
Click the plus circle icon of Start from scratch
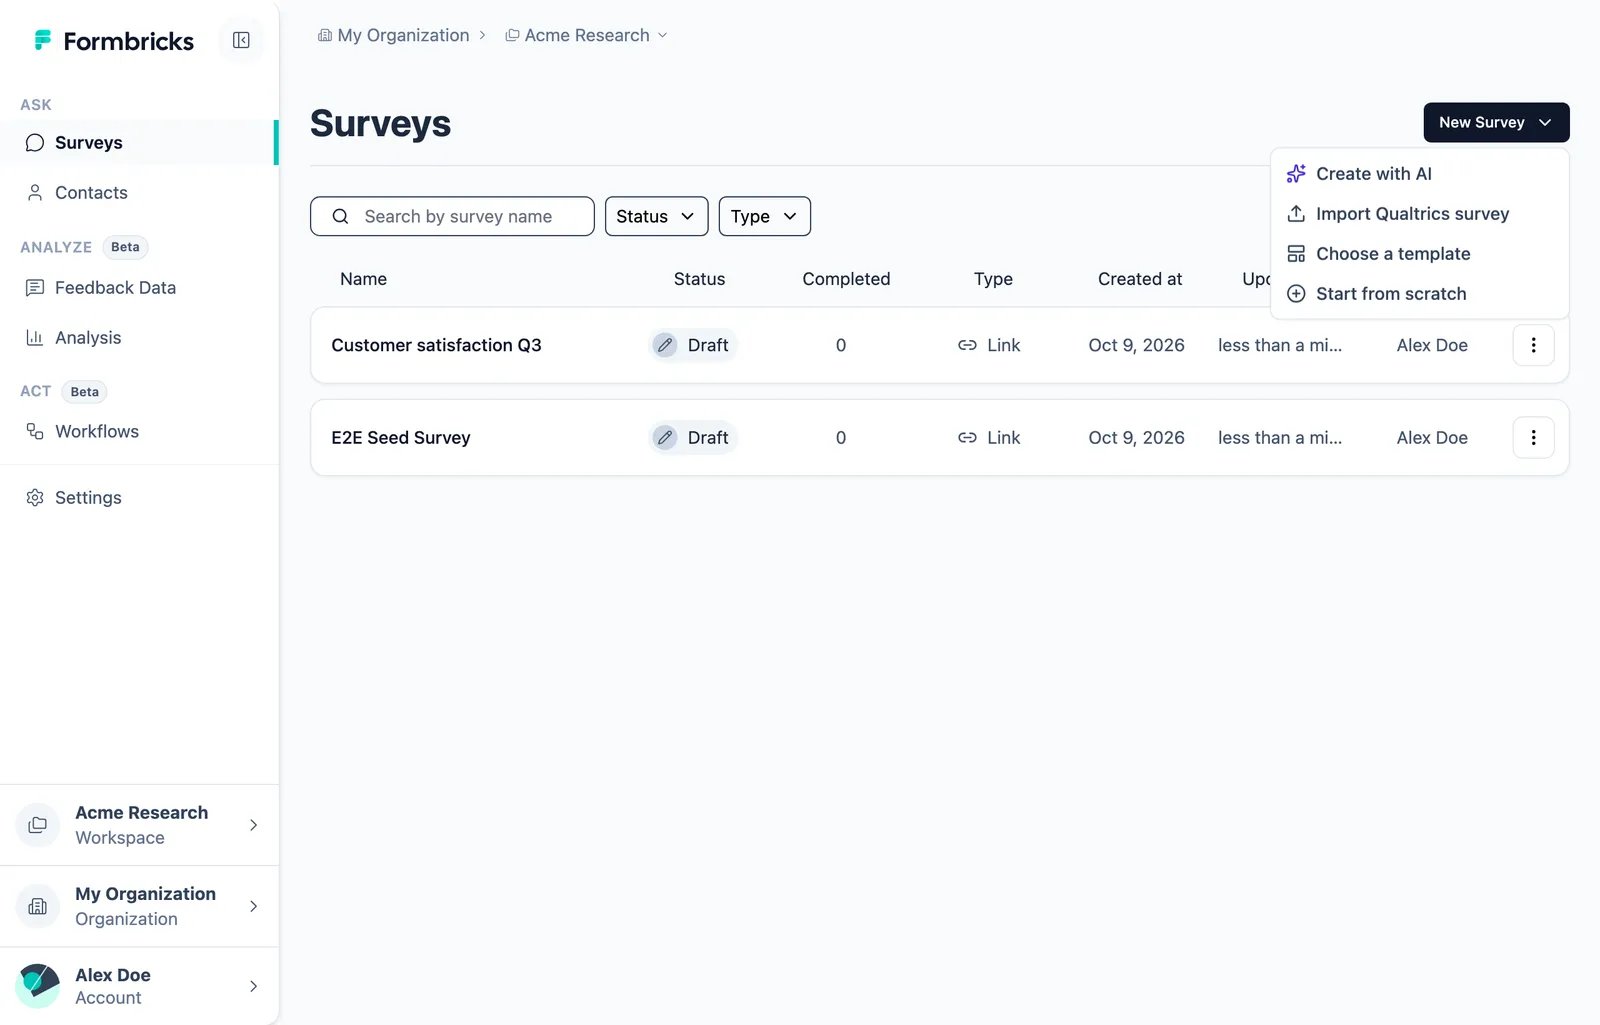tap(1296, 294)
